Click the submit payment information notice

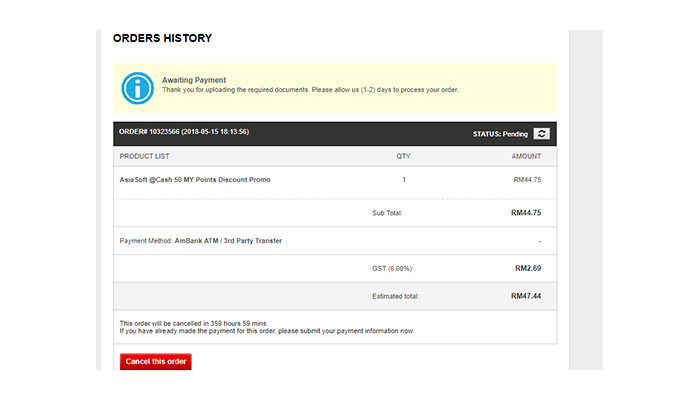(267, 331)
